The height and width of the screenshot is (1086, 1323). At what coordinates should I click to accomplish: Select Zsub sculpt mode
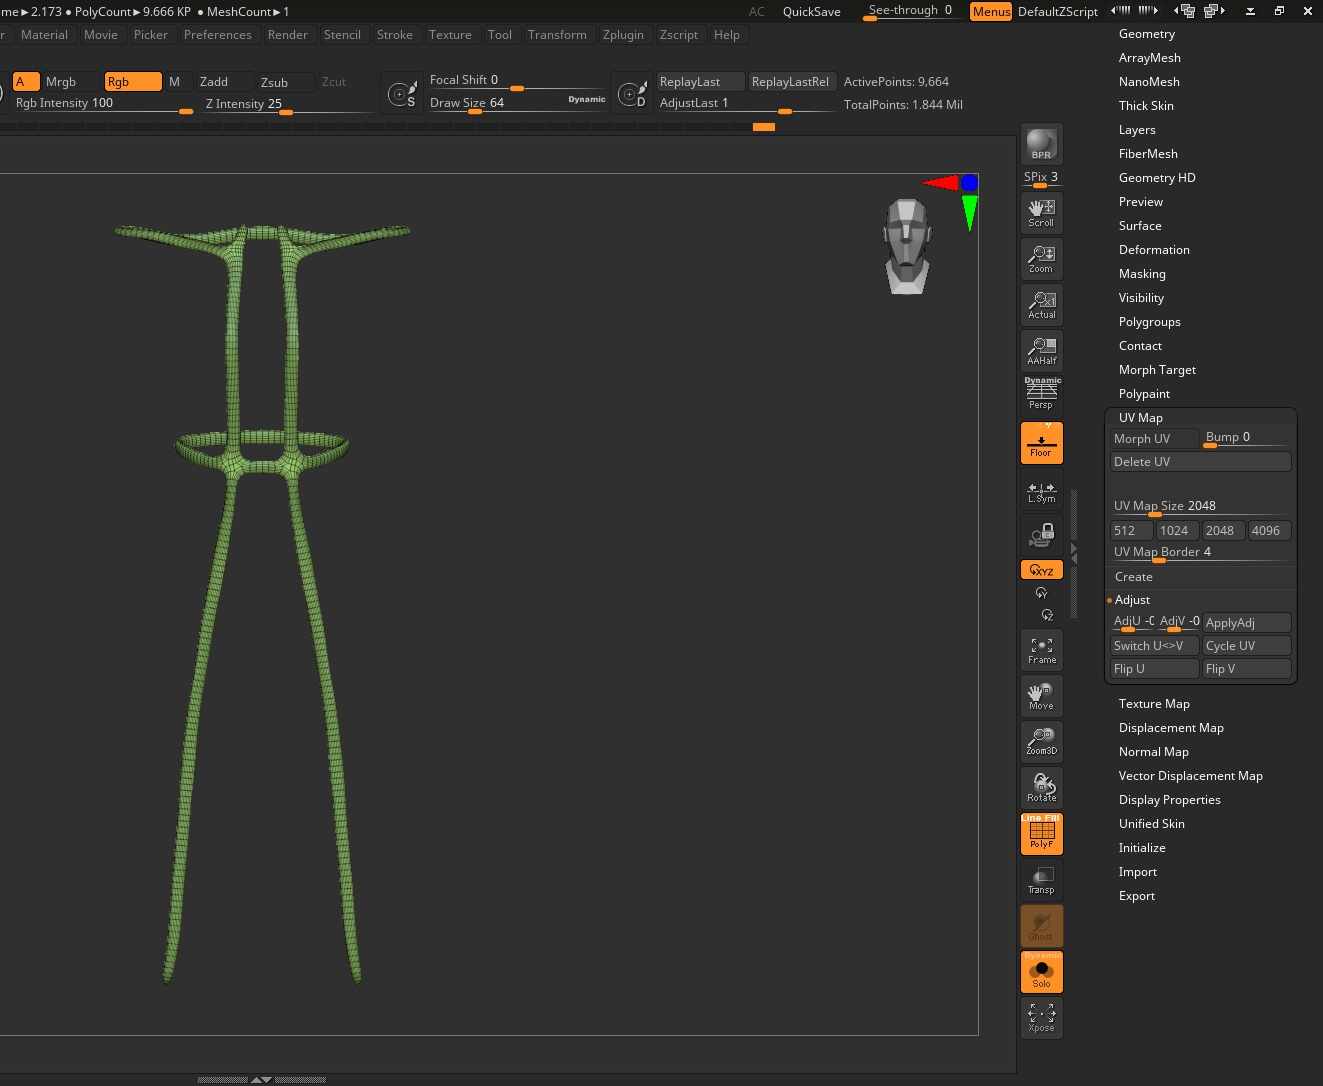(275, 82)
